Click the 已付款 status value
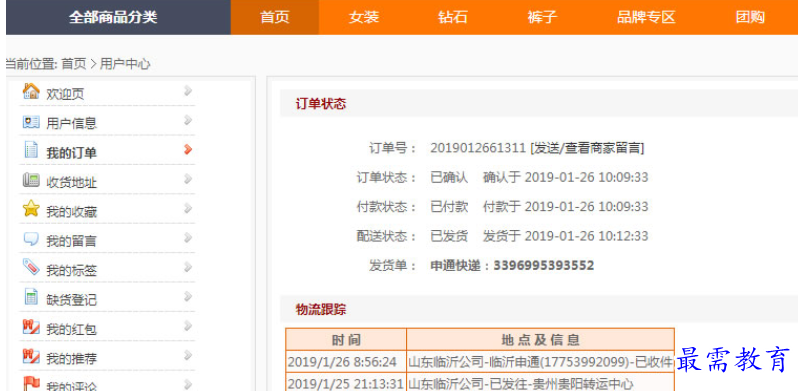This screenshot has width=798, height=391. (x=449, y=206)
